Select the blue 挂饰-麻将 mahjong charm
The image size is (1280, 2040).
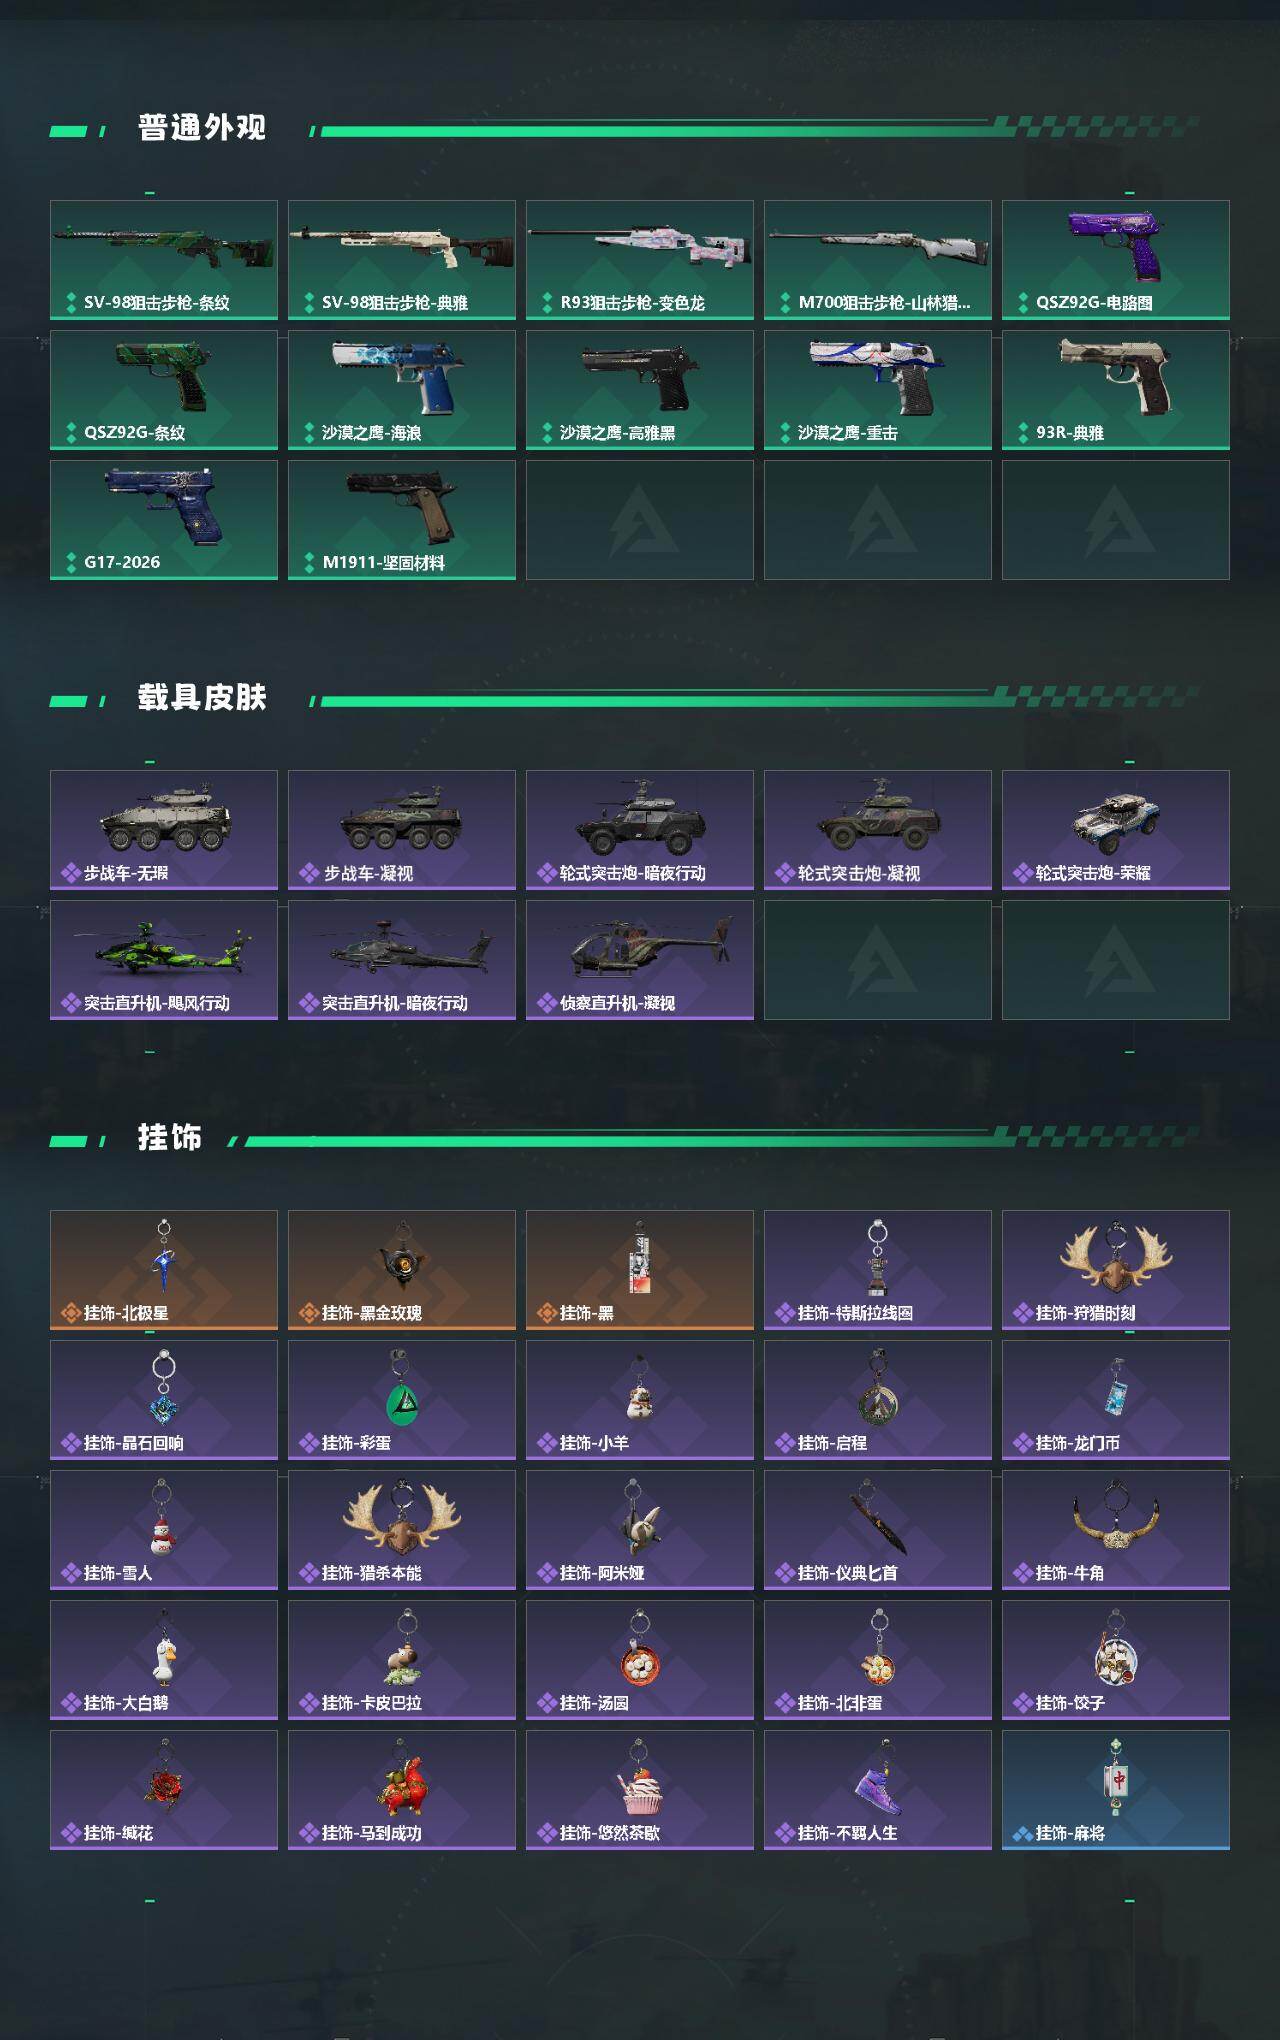click(1116, 1790)
